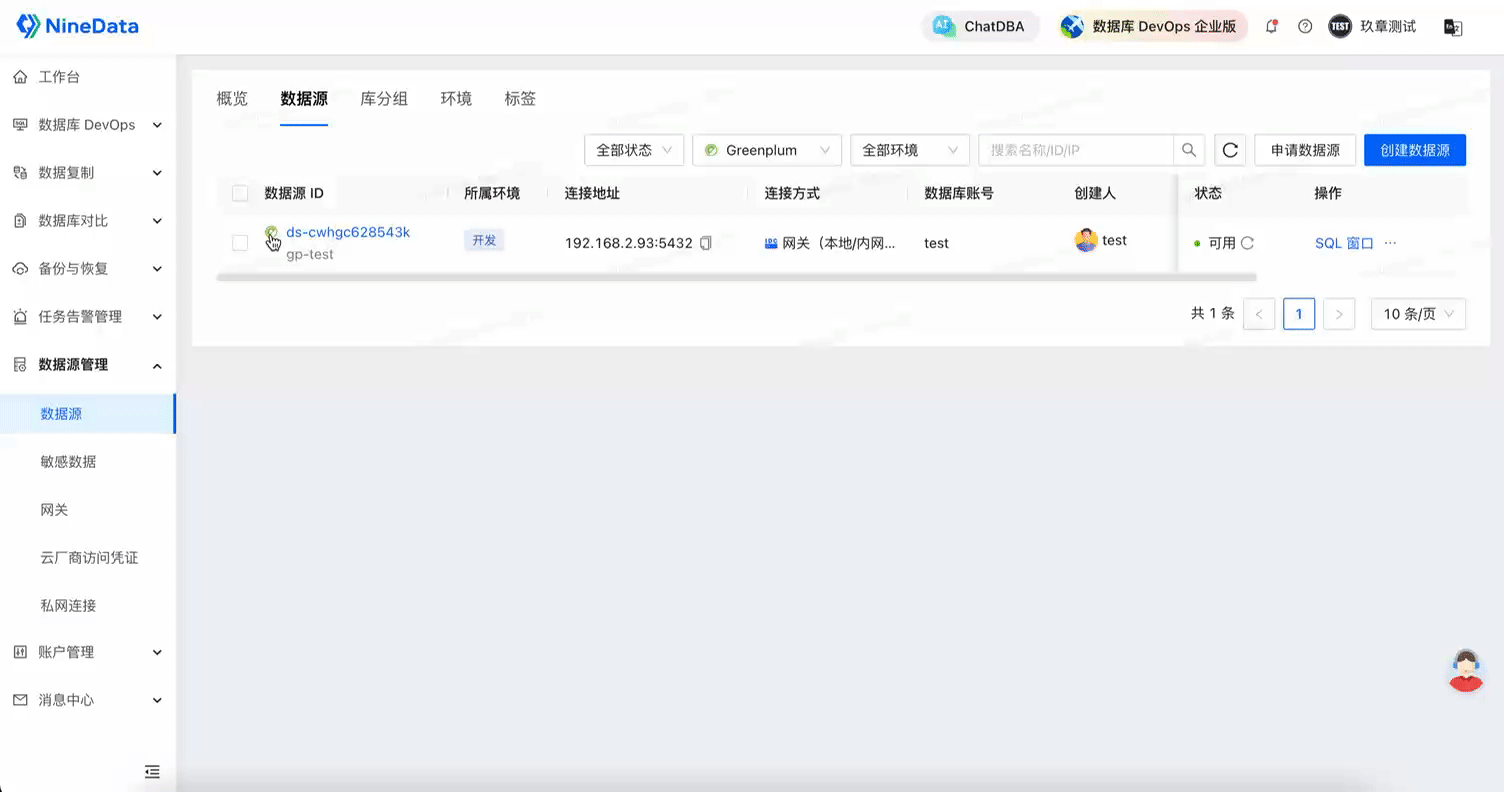Expand 数据库 DevOps menu chevron
The image size is (1504, 792).
[x=157, y=125]
